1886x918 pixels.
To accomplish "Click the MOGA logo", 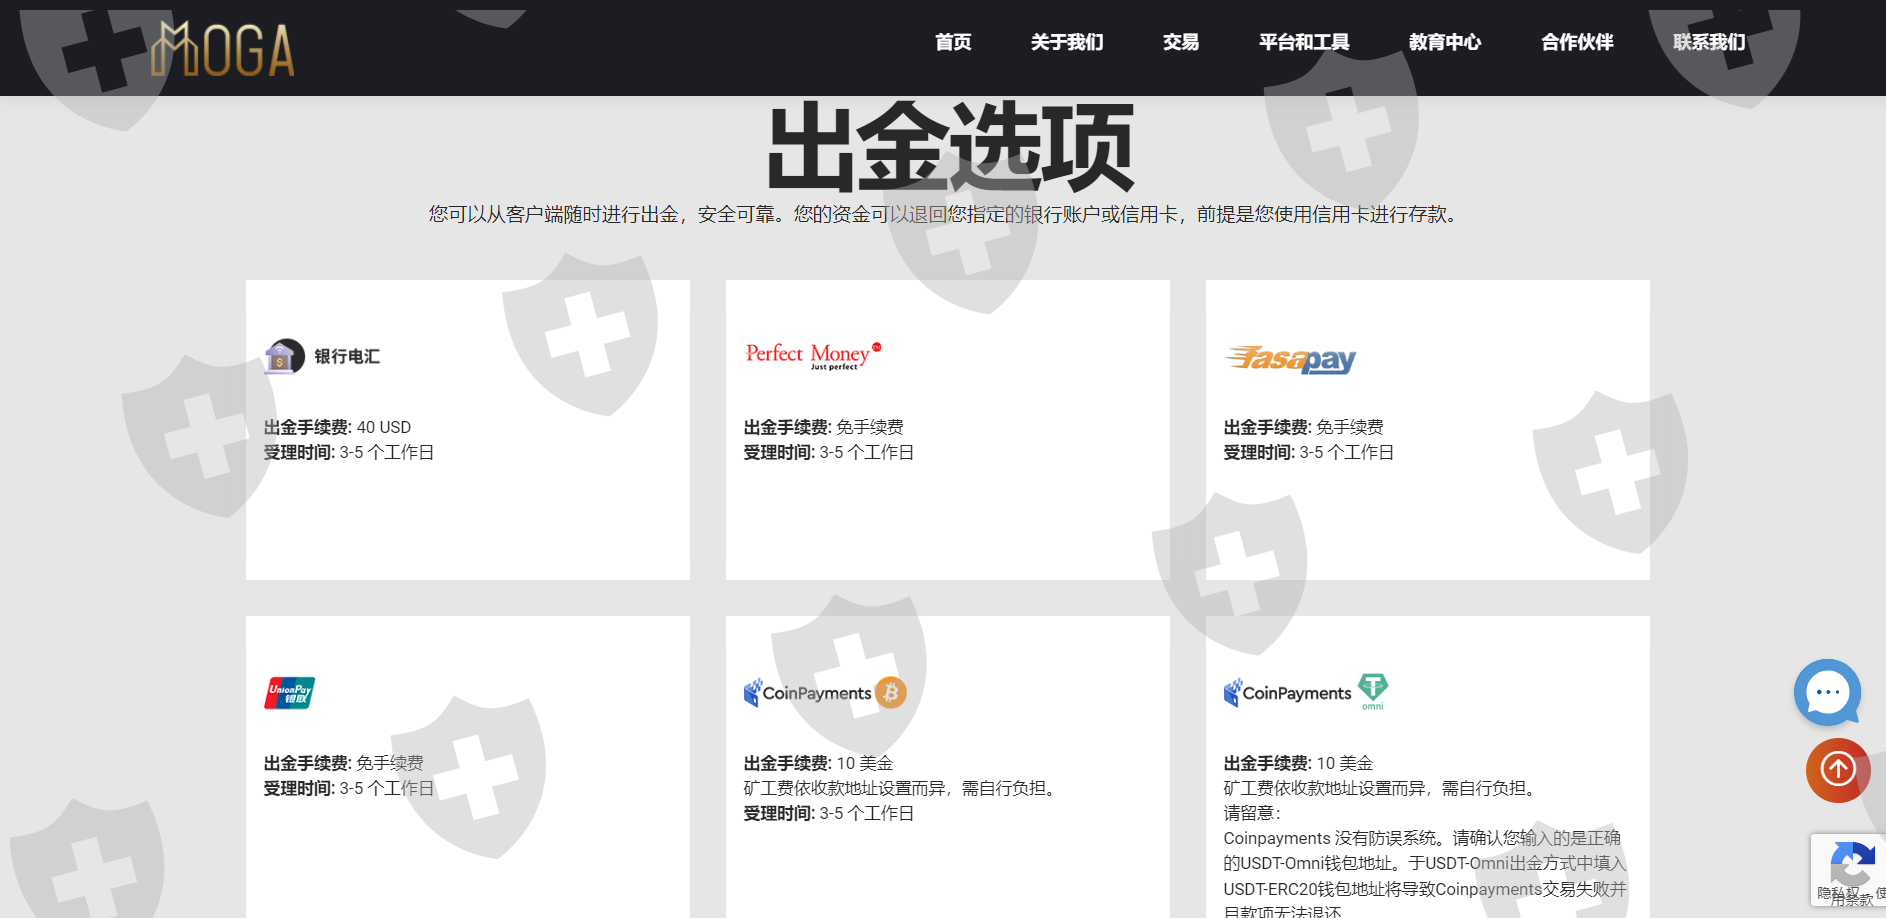I will point(223,49).
